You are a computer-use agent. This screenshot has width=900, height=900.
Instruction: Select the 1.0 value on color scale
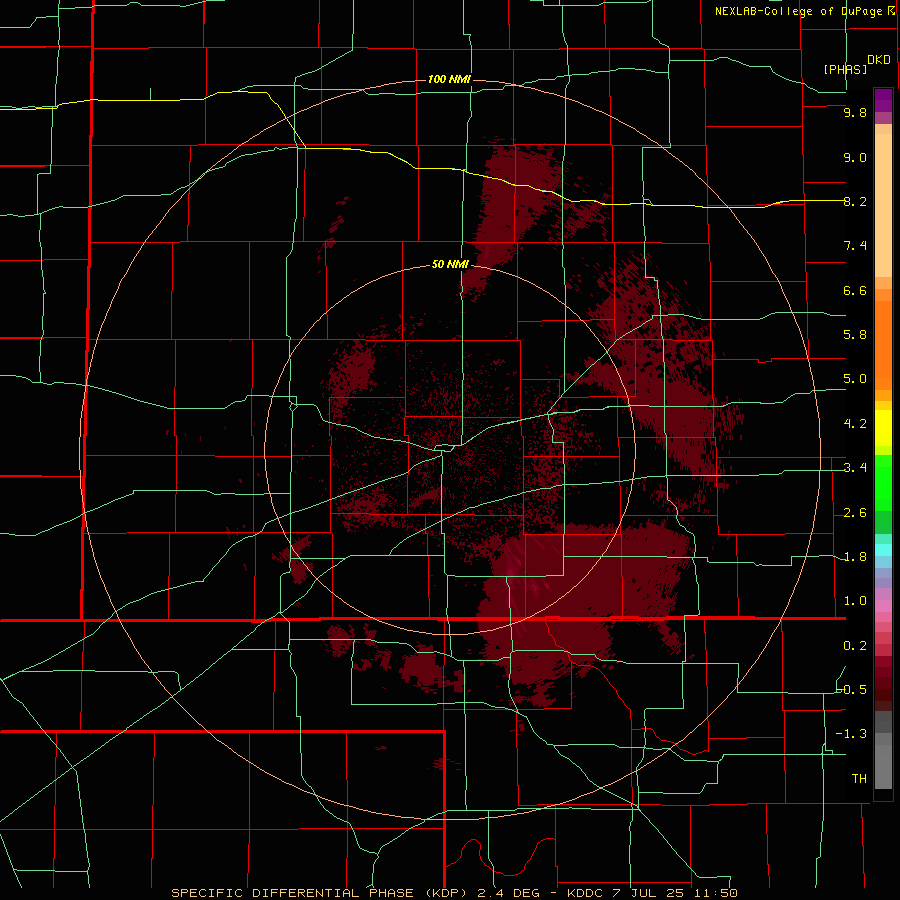point(855,601)
